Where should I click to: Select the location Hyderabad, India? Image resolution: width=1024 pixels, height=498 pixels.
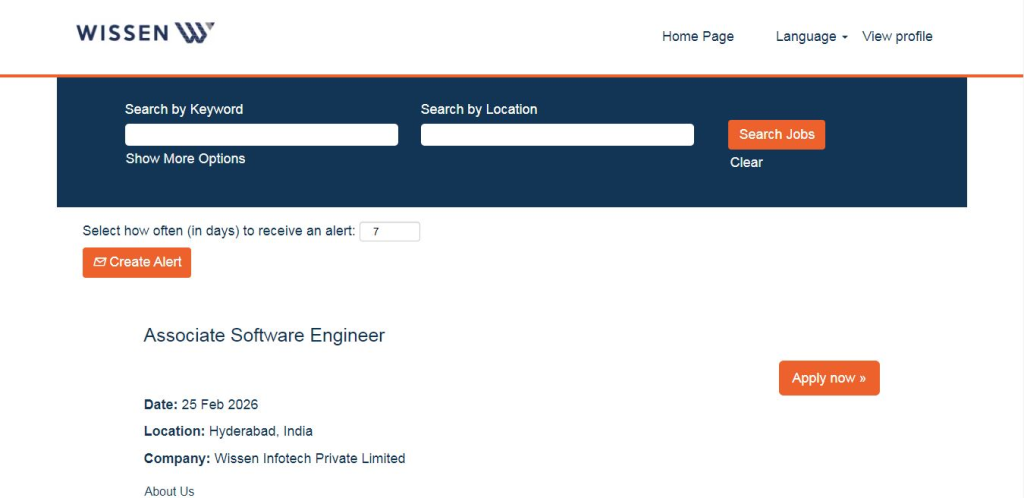point(261,431)
